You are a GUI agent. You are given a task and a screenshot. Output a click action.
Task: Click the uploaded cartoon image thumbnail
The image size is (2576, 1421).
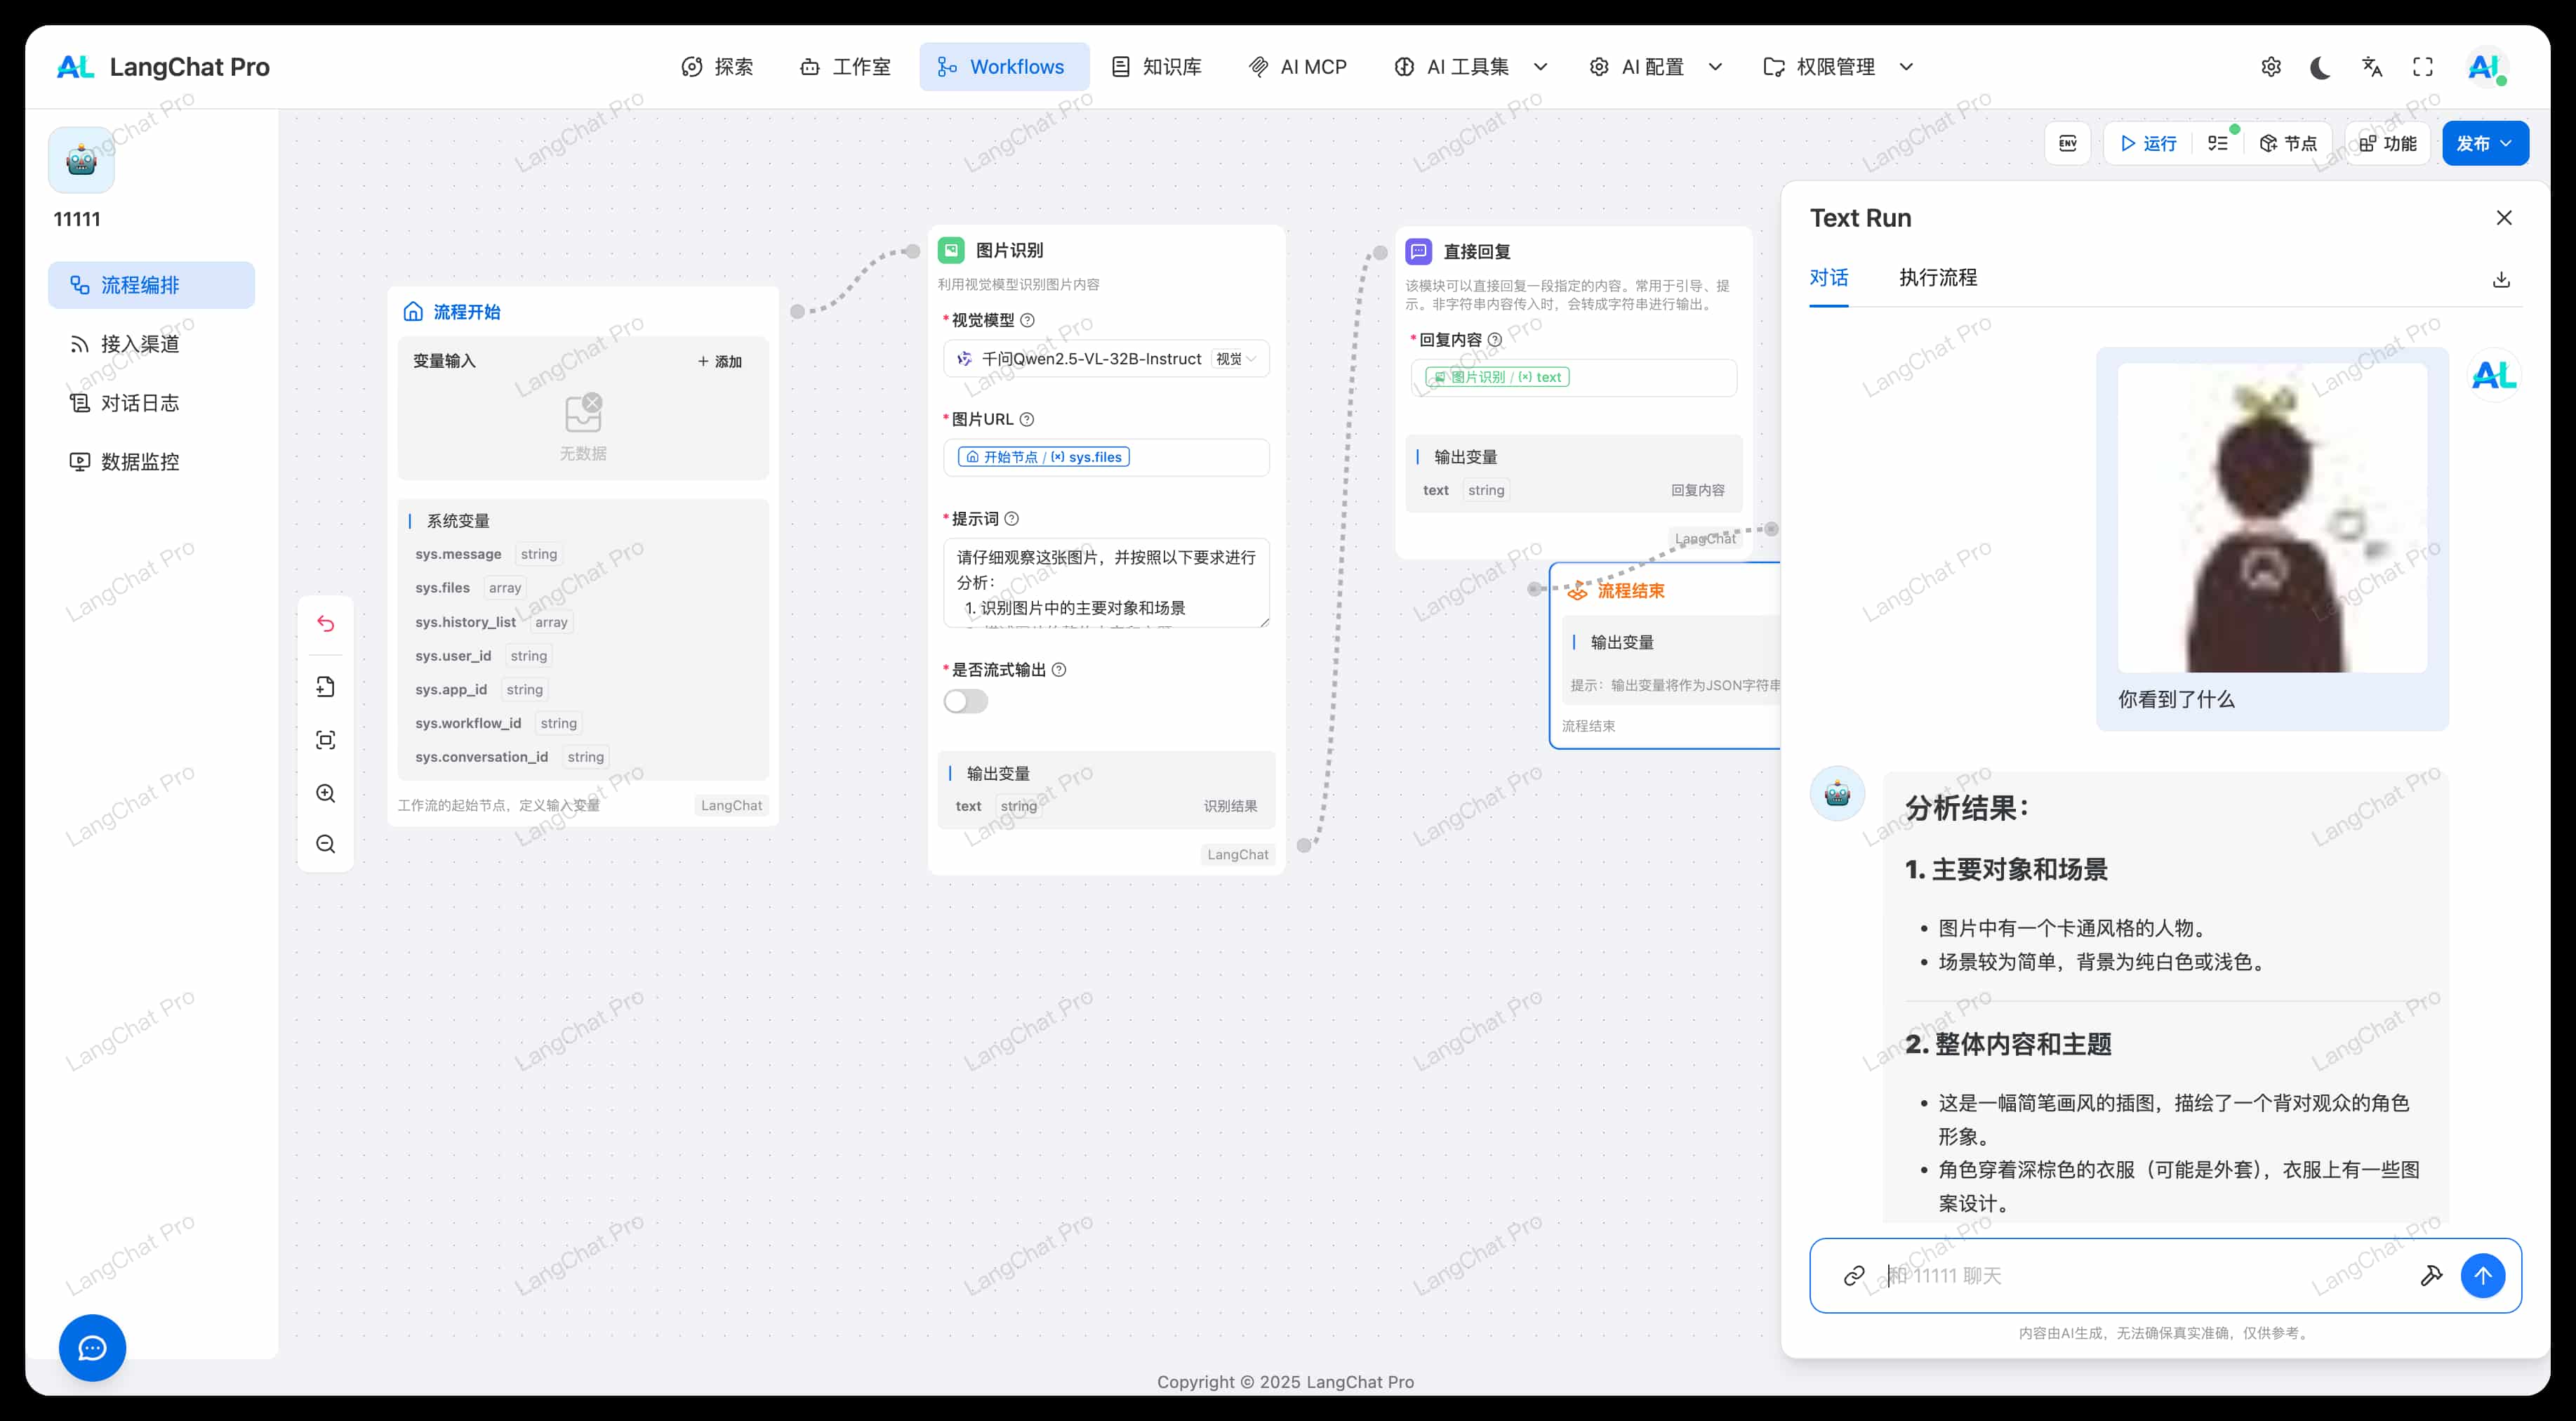tap(2272, 517)
